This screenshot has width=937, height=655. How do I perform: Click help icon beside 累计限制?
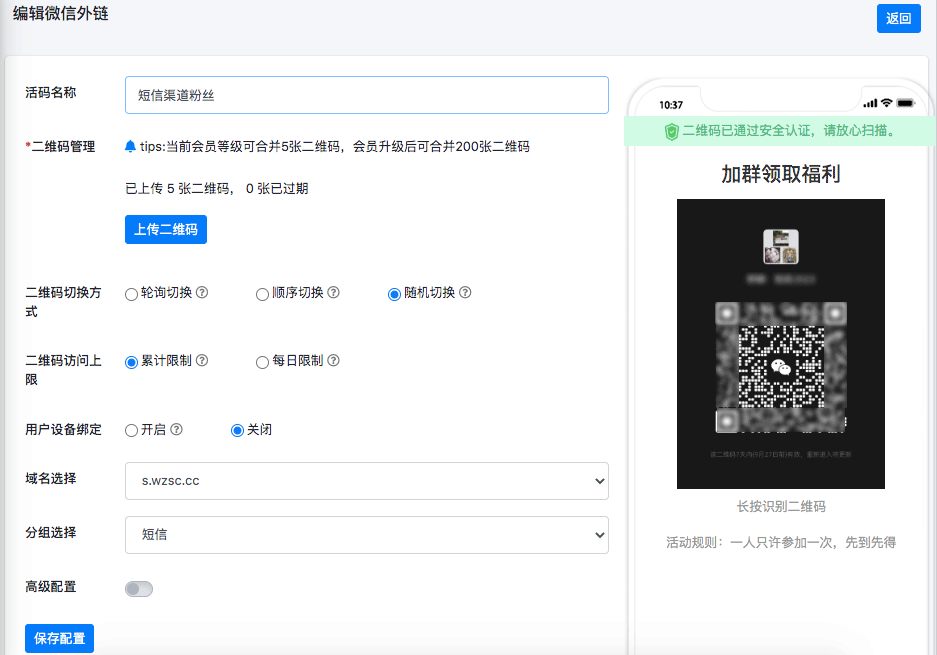coord(202,361)
